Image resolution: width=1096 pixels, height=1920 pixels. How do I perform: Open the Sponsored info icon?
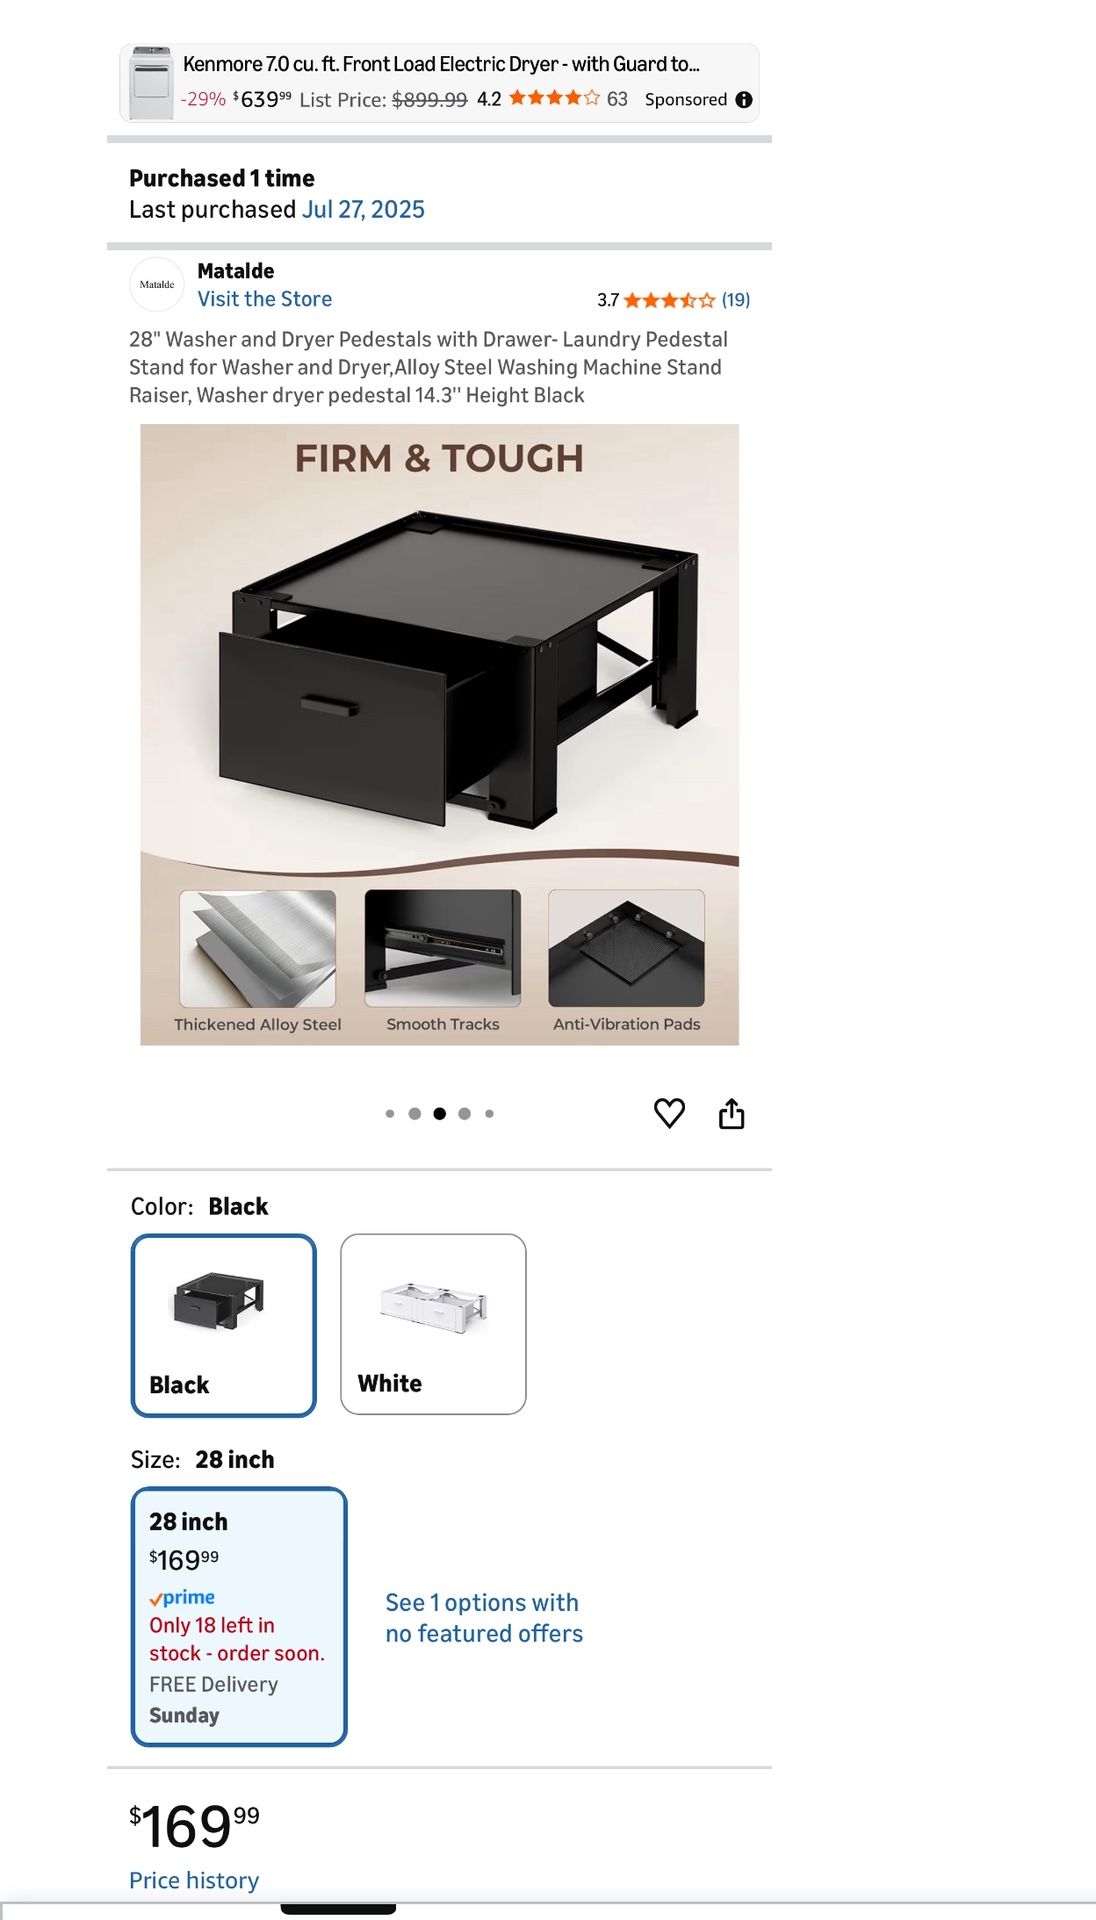click(744, 99)
